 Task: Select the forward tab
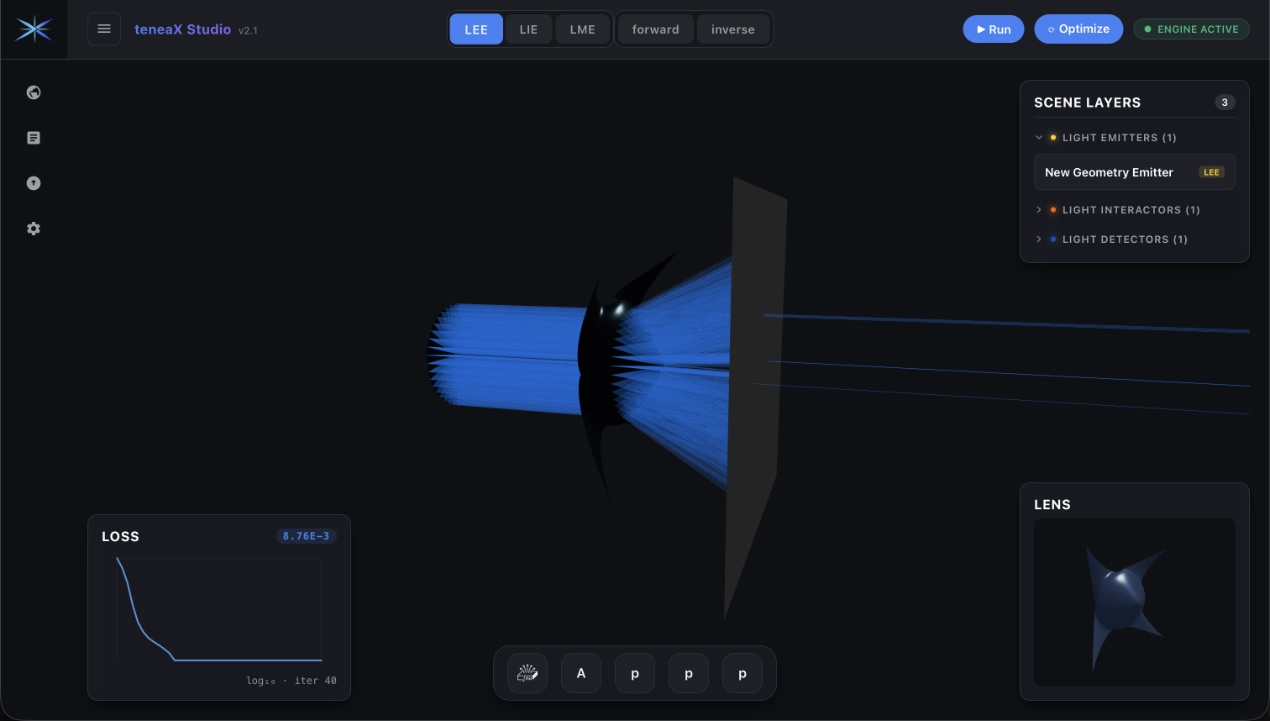(x=656, y=29)
